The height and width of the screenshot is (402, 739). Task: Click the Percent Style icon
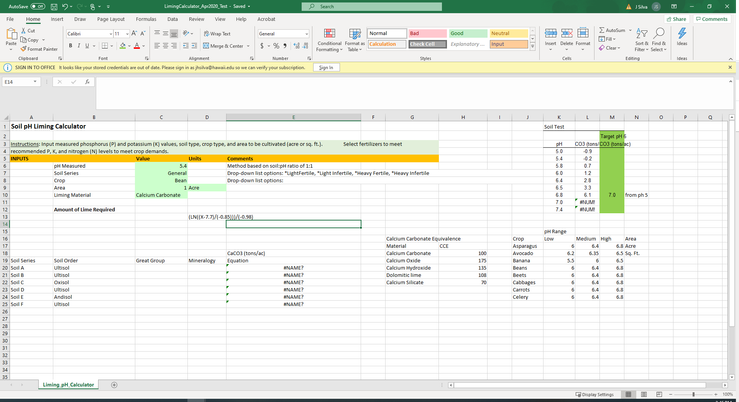[x=276, y=46]
